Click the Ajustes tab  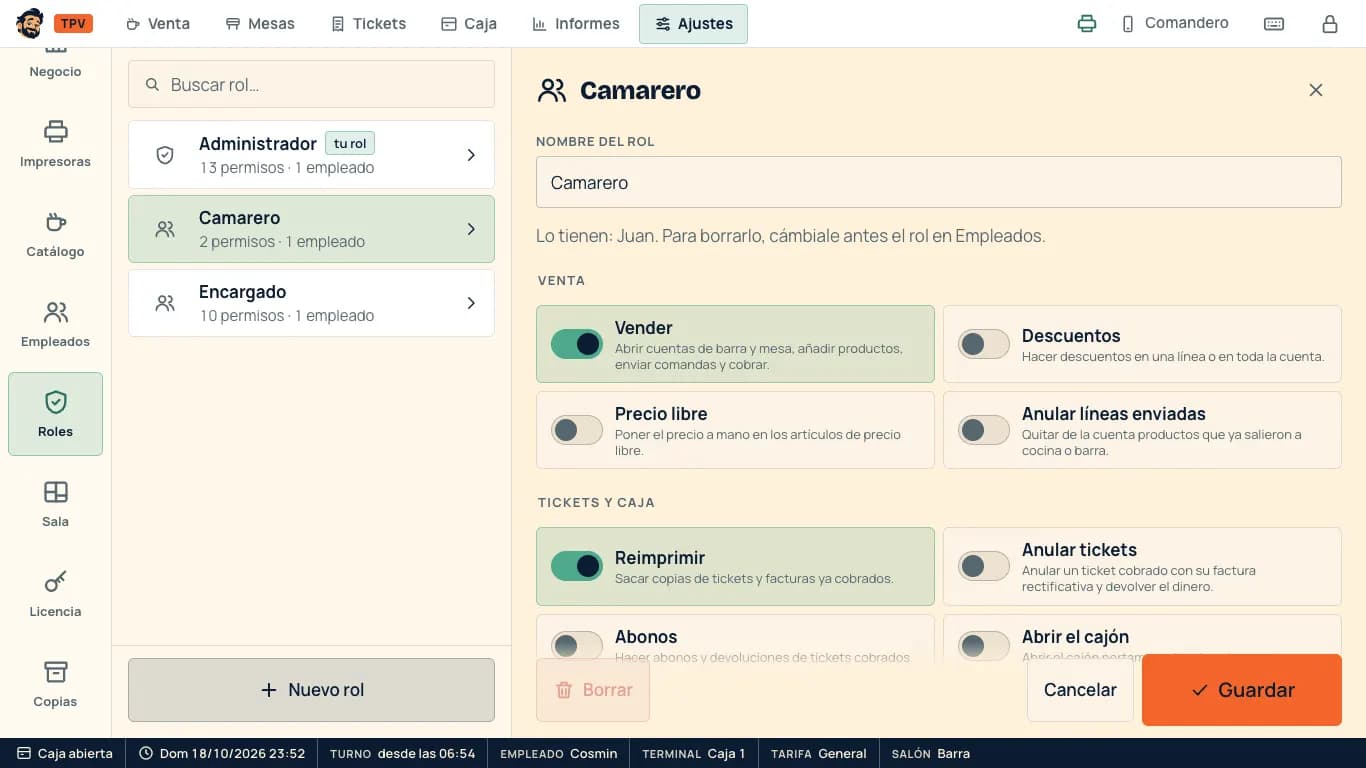click(693, 24)
